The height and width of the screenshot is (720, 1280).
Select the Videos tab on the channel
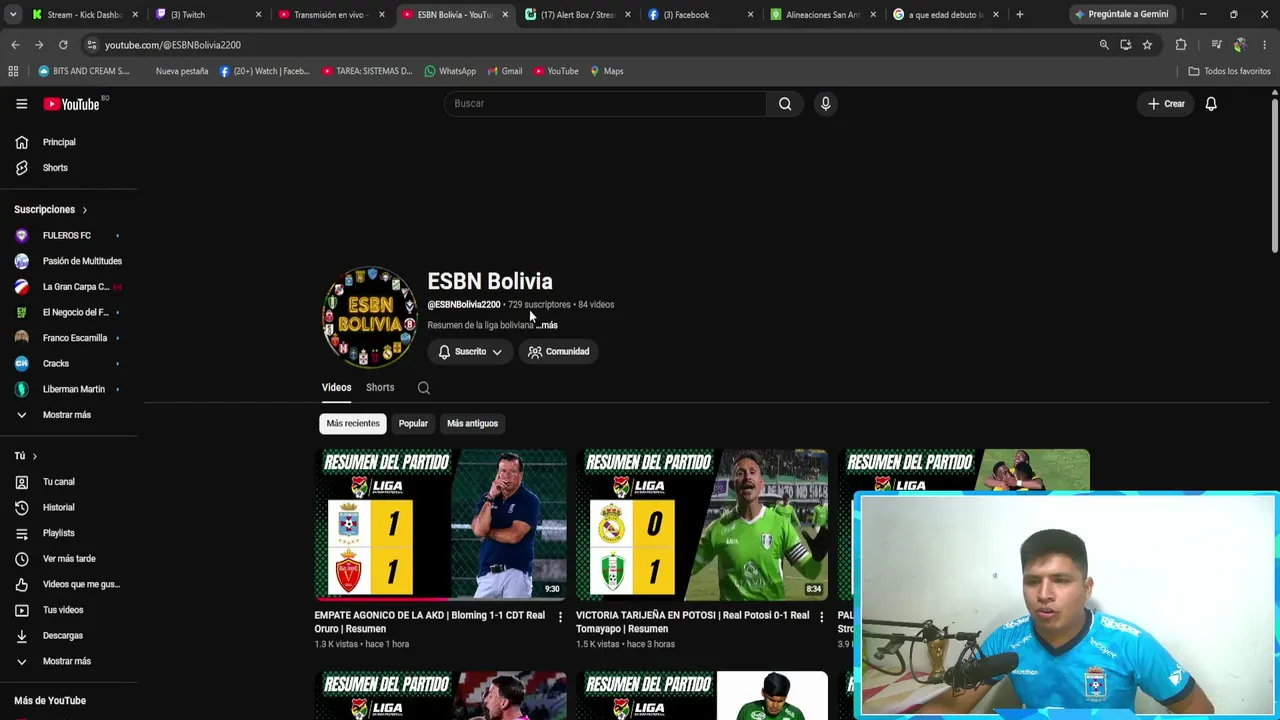pos(336,388)
